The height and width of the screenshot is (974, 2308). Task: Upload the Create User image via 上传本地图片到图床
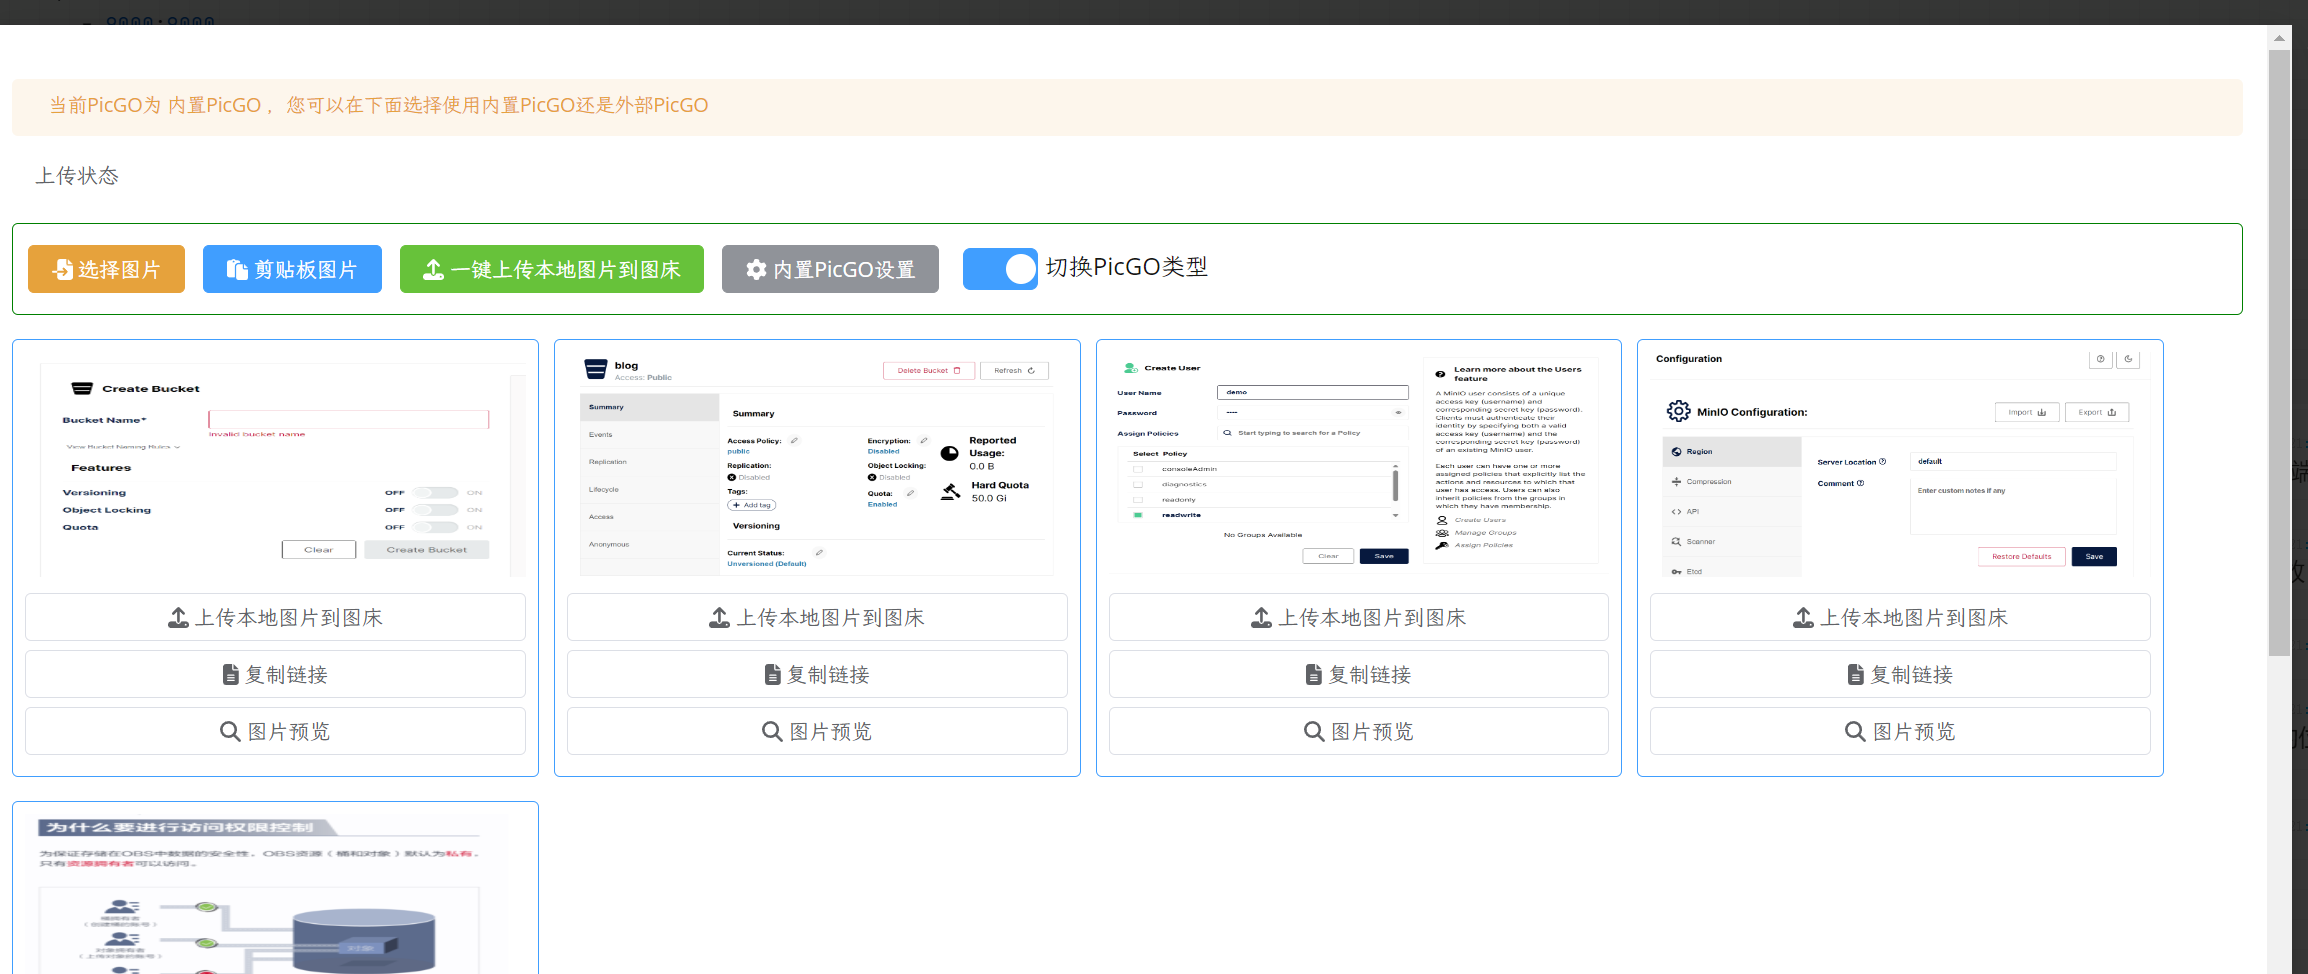tap(1359, 617)
